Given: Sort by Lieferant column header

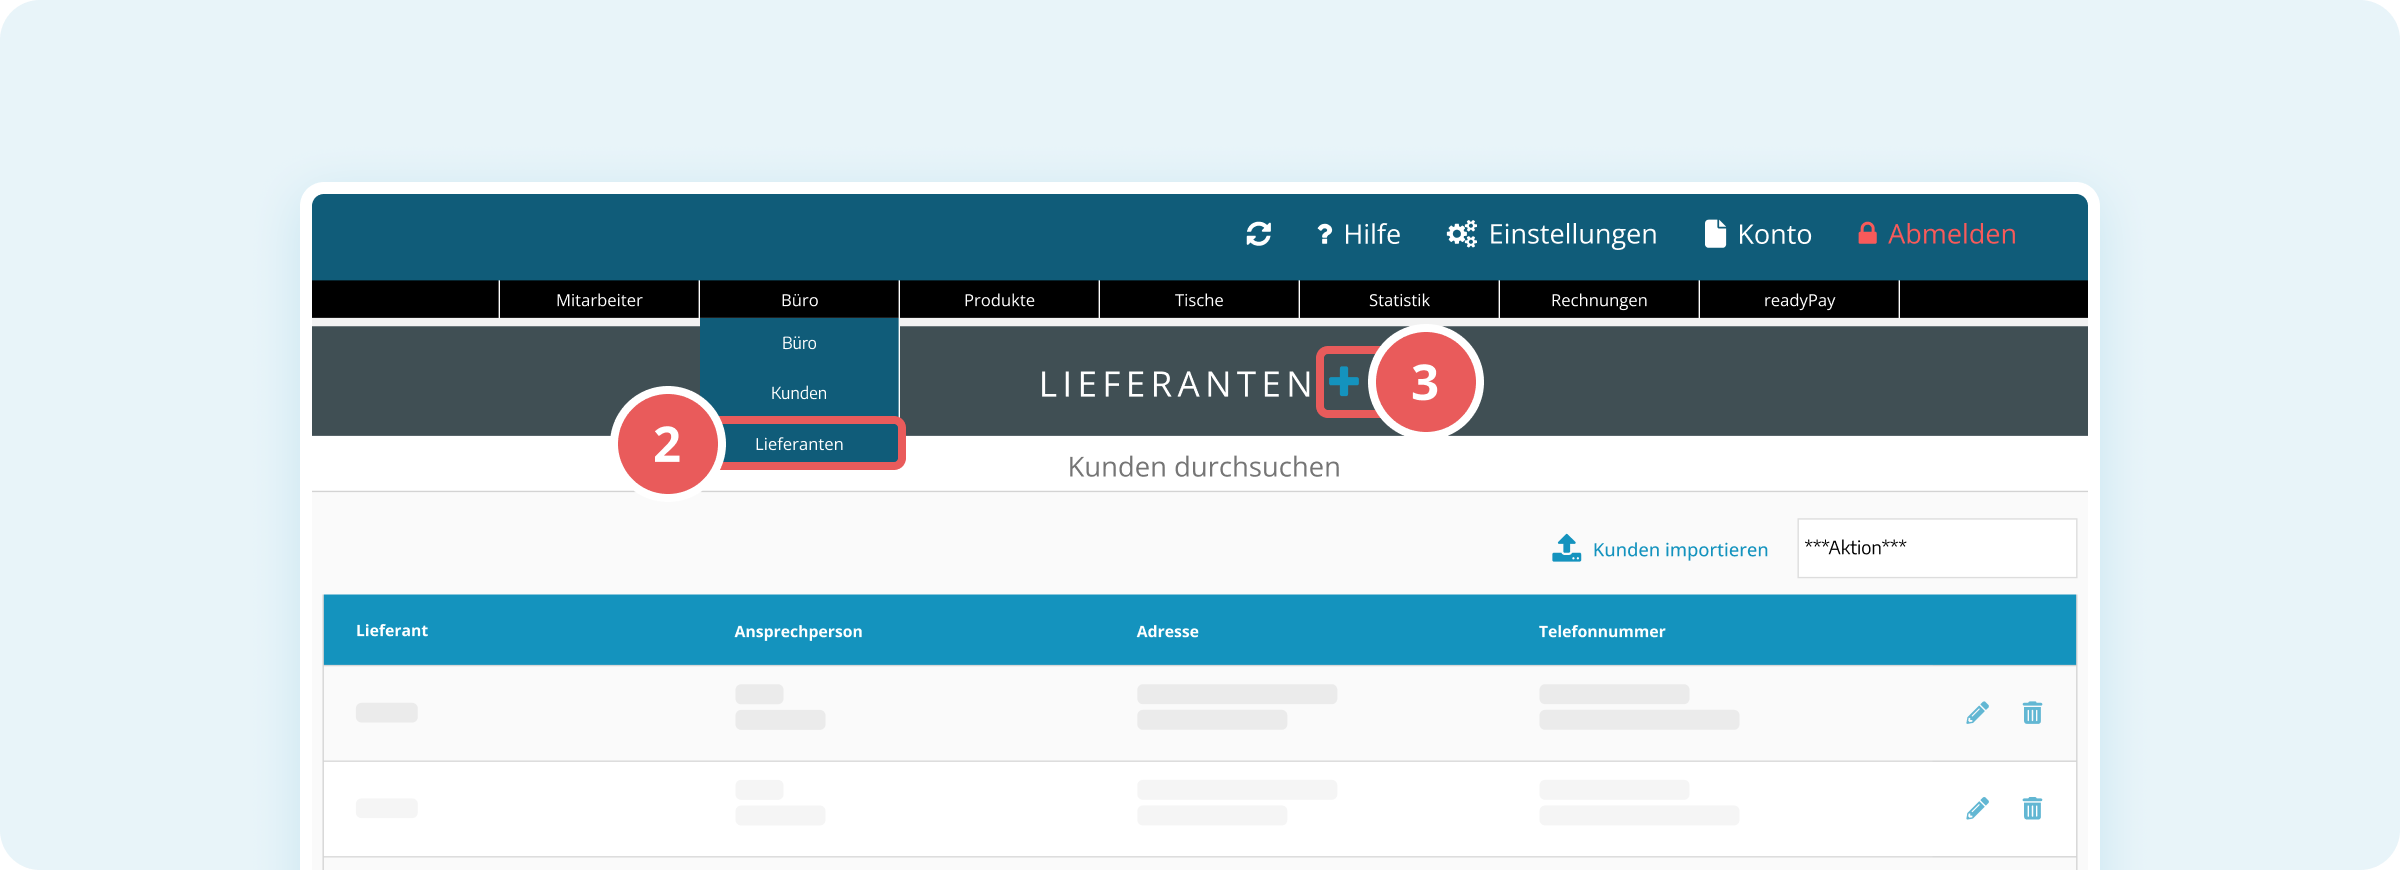Looking at the screenshot, I should [392, 631].
